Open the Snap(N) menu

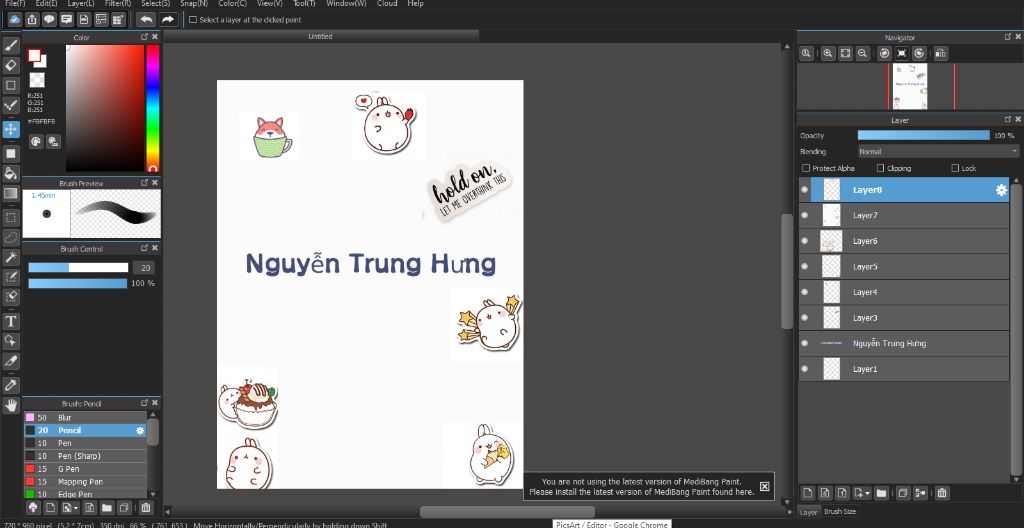[x=194, y=3]
